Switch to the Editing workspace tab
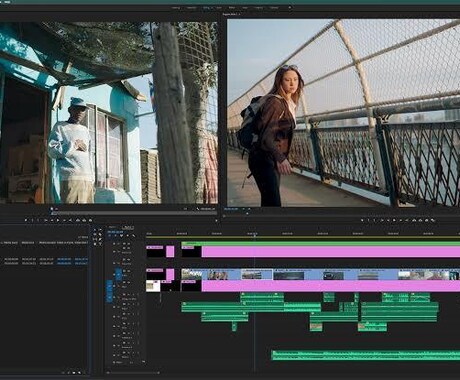Screen dimensions: 460x380 [x=206, y=8]
